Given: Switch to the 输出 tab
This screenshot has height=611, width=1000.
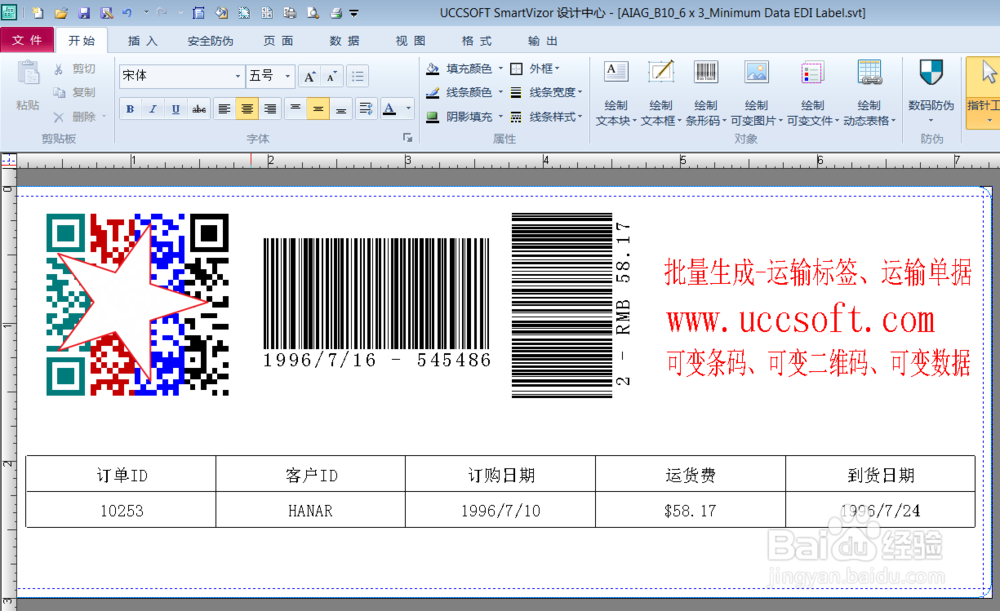Looking at the screenshot, I should [x=543, y=41].
